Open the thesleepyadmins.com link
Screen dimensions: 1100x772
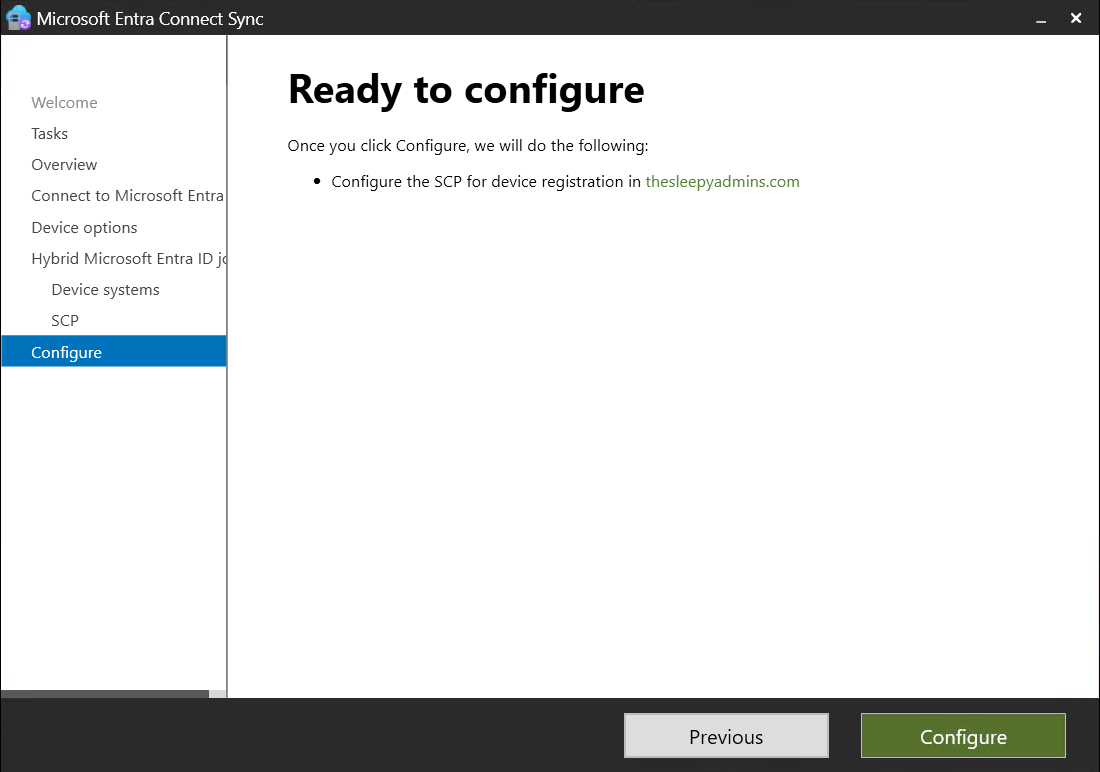[x=722, y=181]
